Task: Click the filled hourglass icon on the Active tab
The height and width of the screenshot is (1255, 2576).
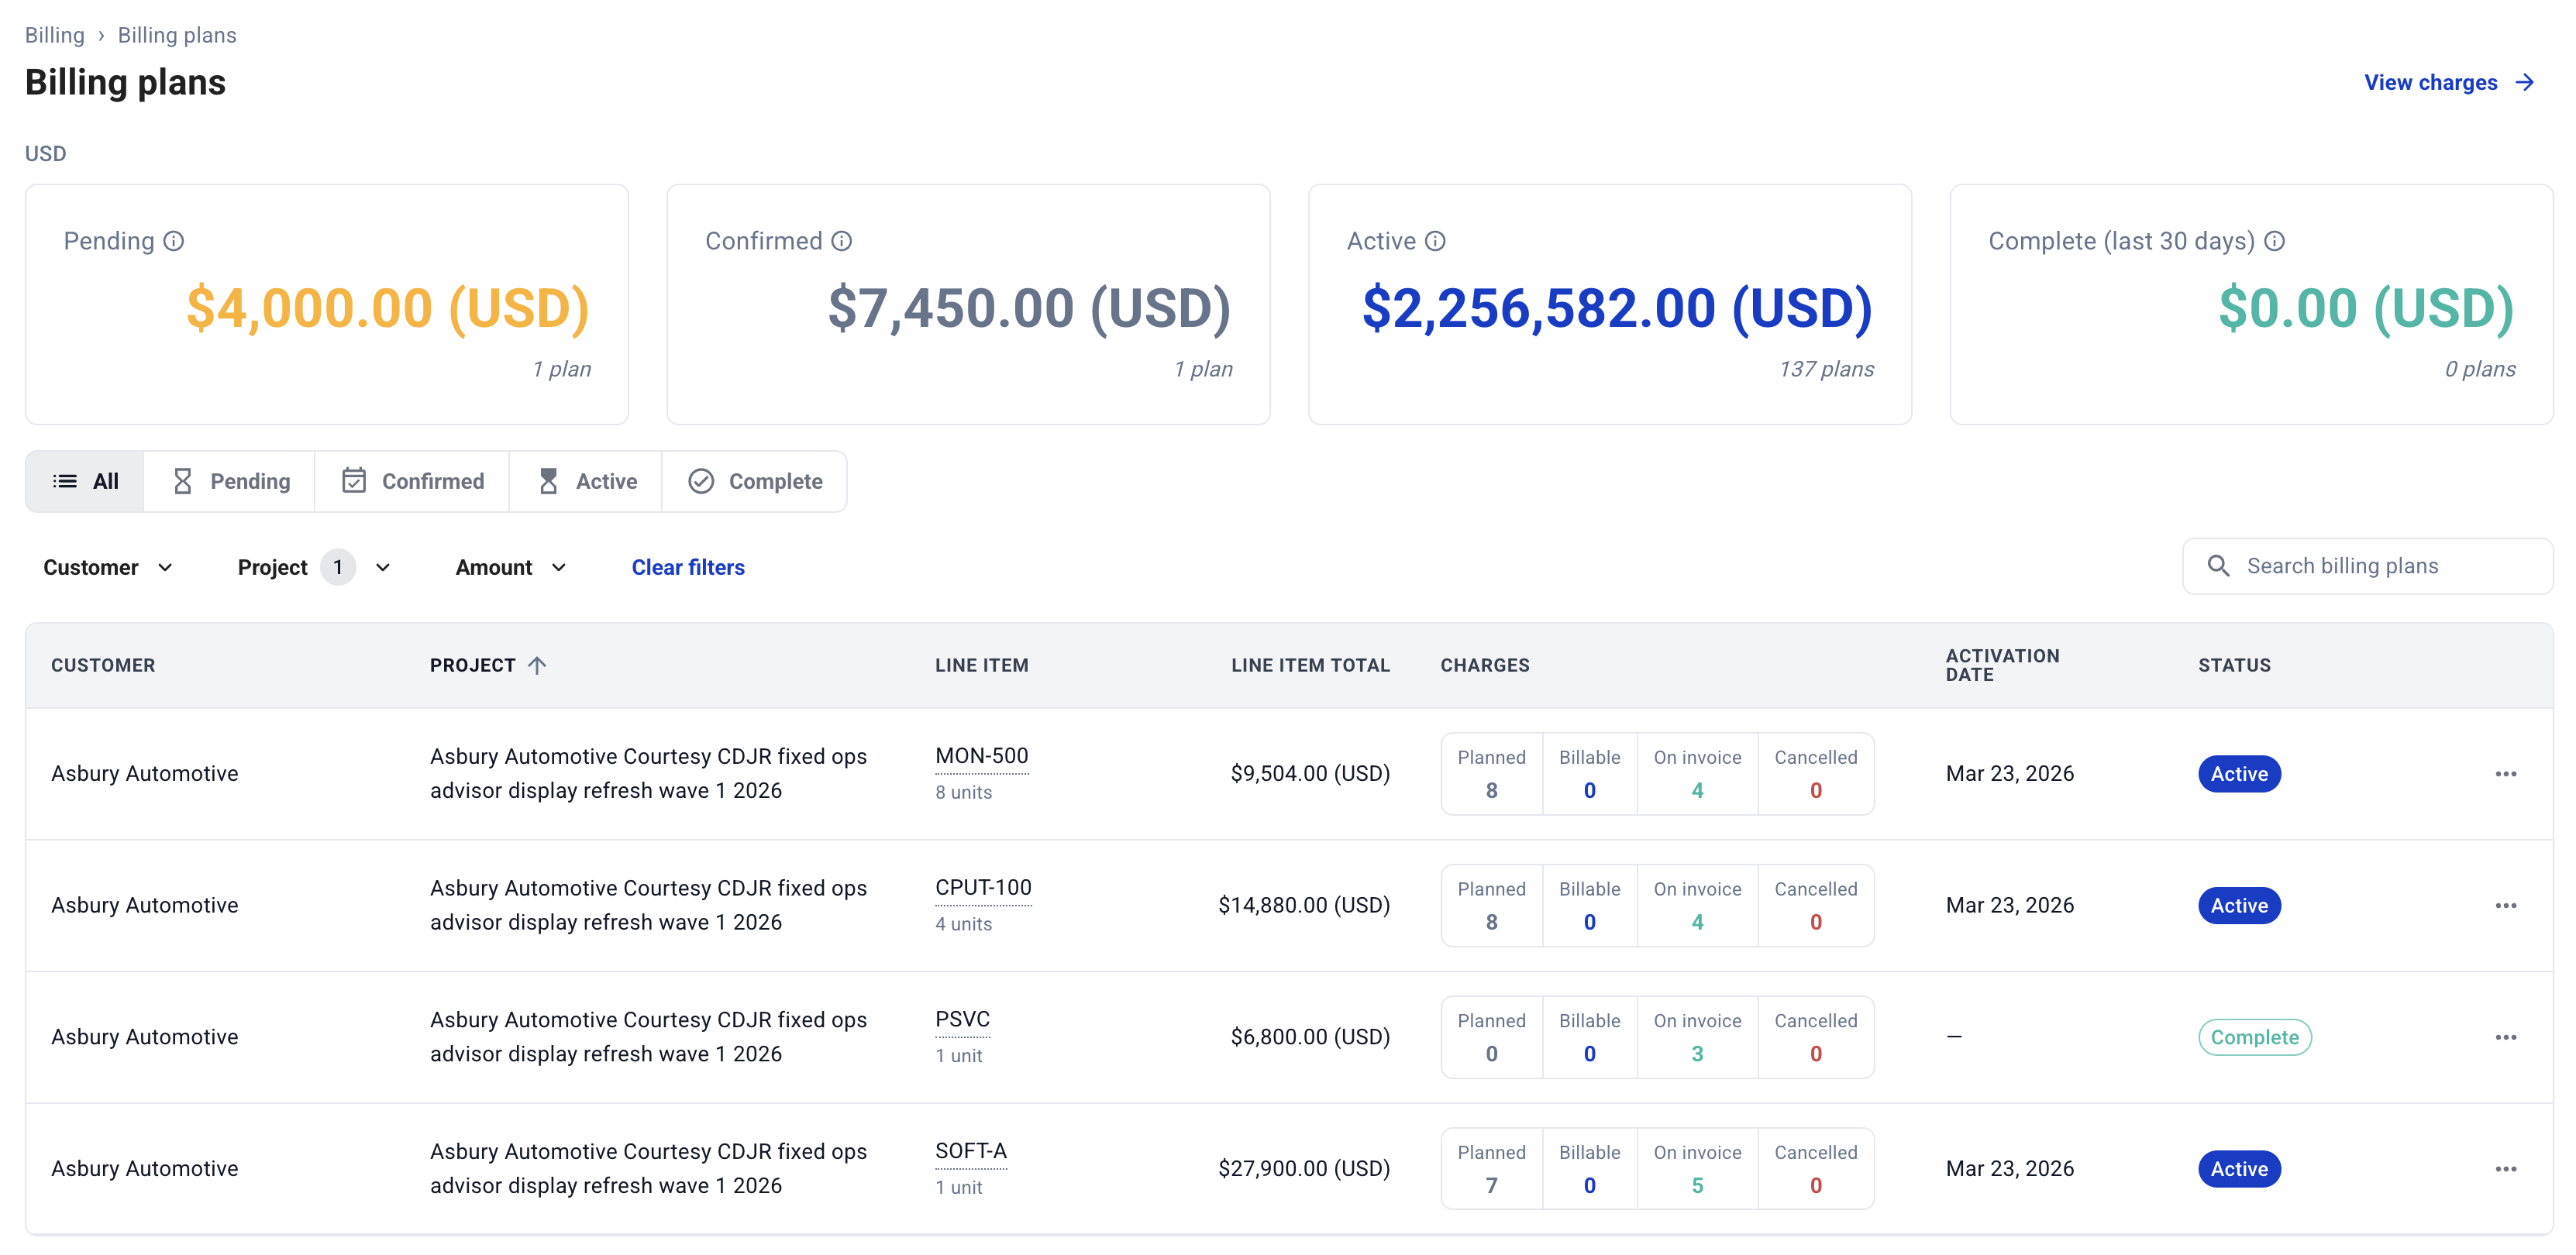Action: tap(548, 482)
